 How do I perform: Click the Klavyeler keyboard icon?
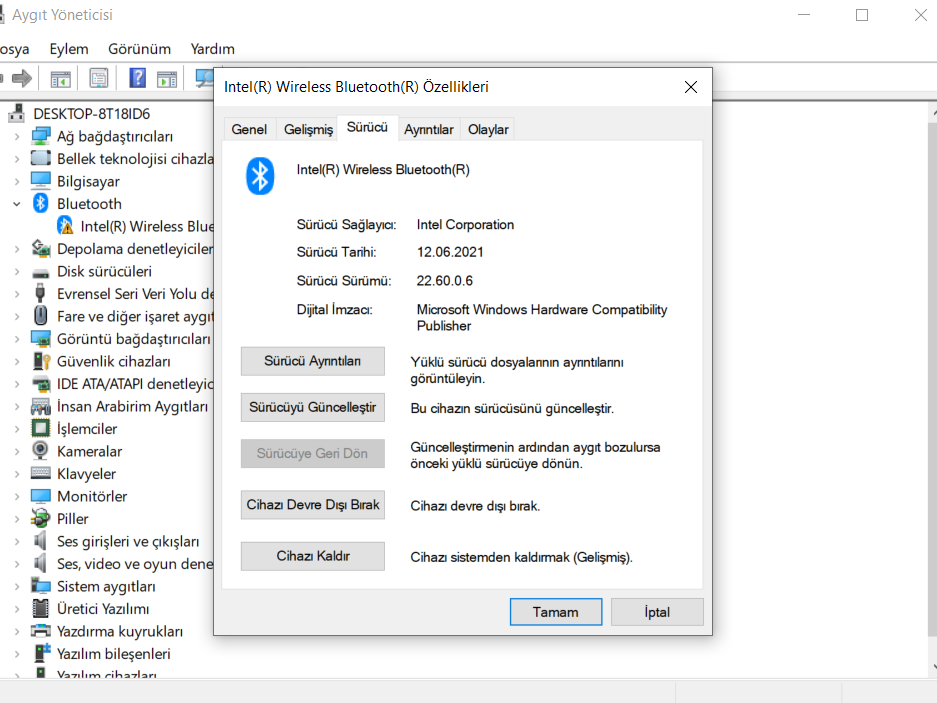(x=41, y=473)
